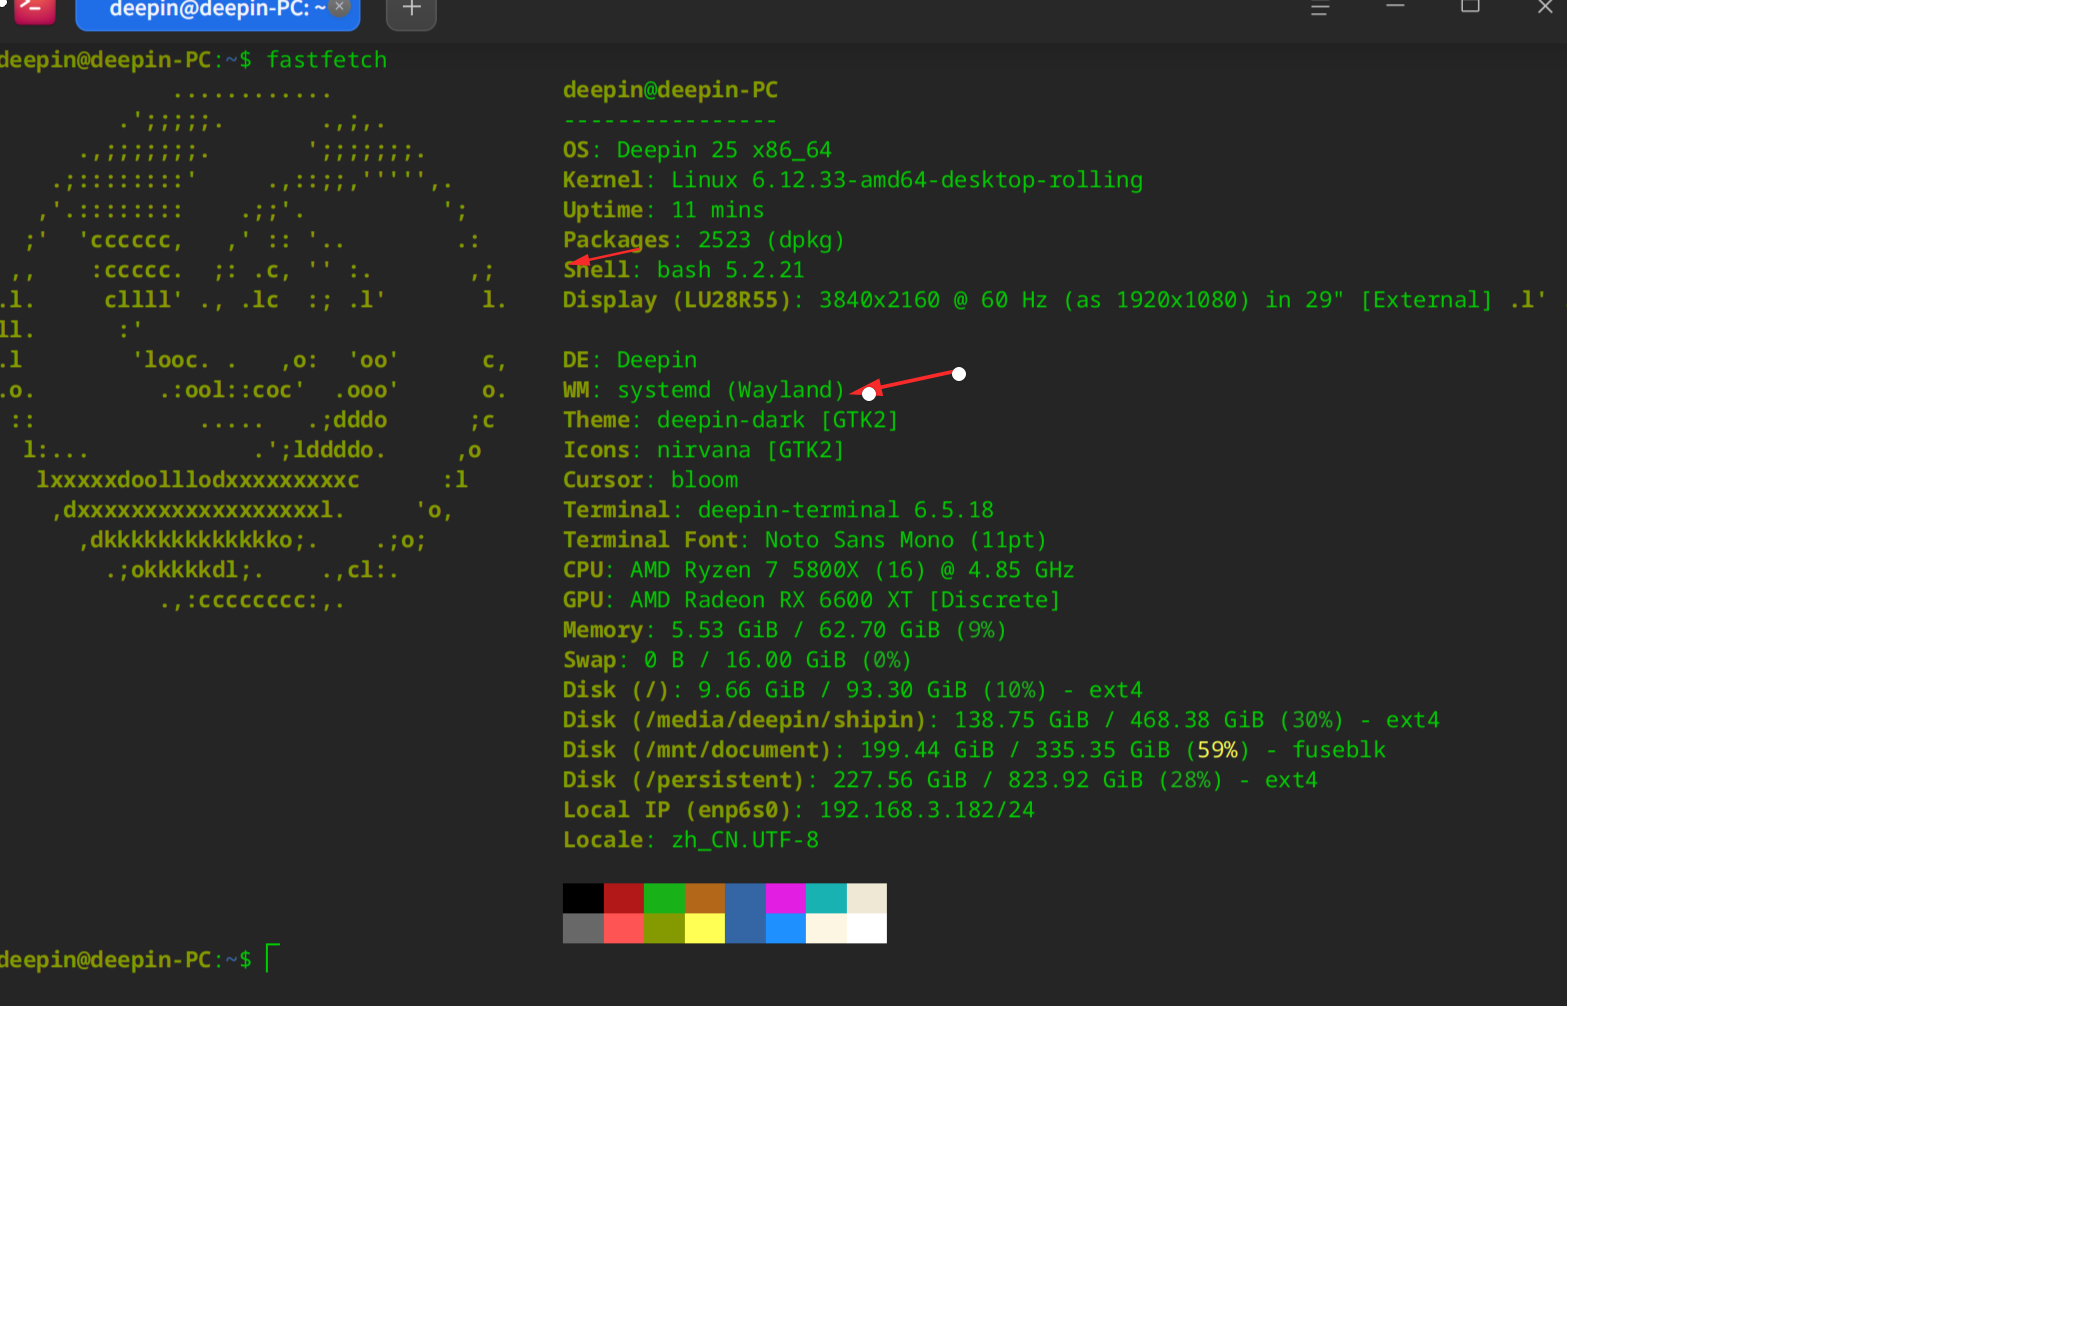This screenshot has width=2088, height=1342.
Task: Click the 'Cursor: bloom' line
Action: coord(650,480)
